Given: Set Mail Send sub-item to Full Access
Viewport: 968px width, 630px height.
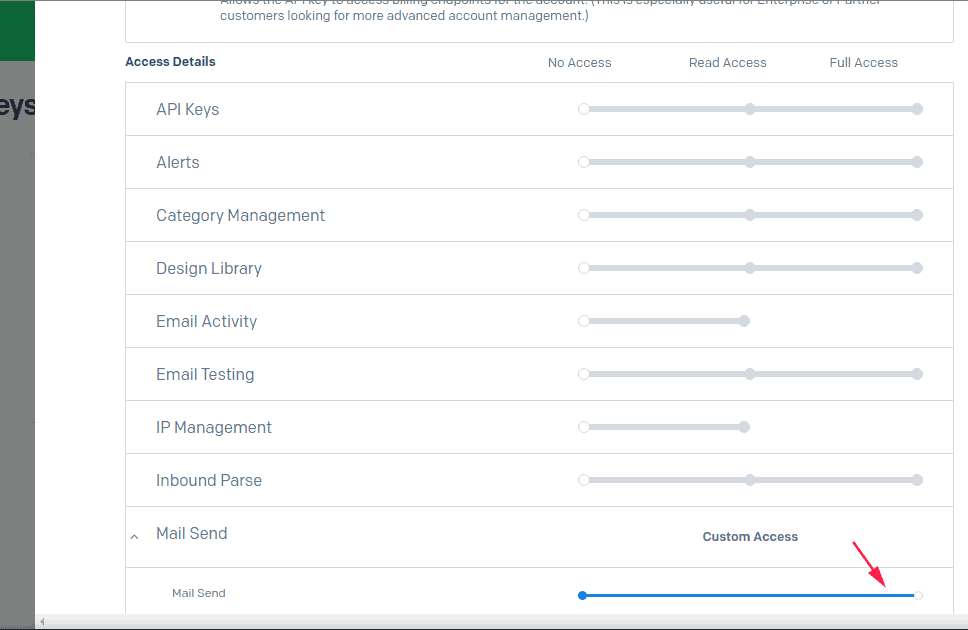Looking at the screenshot, I should [x=919, y=595].
